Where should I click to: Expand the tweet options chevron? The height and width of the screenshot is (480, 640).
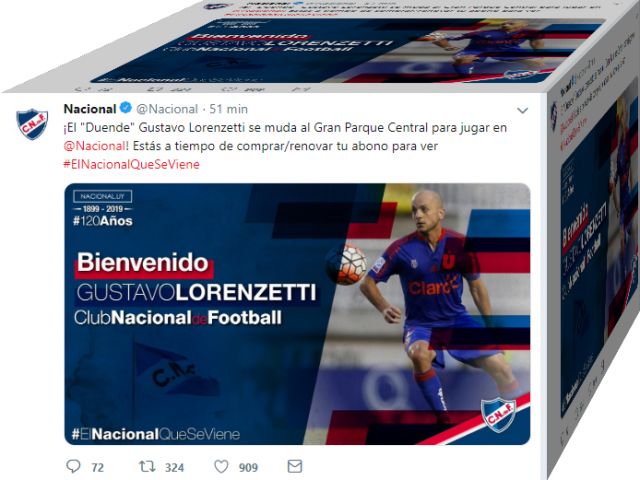click(x=522, y=111)
